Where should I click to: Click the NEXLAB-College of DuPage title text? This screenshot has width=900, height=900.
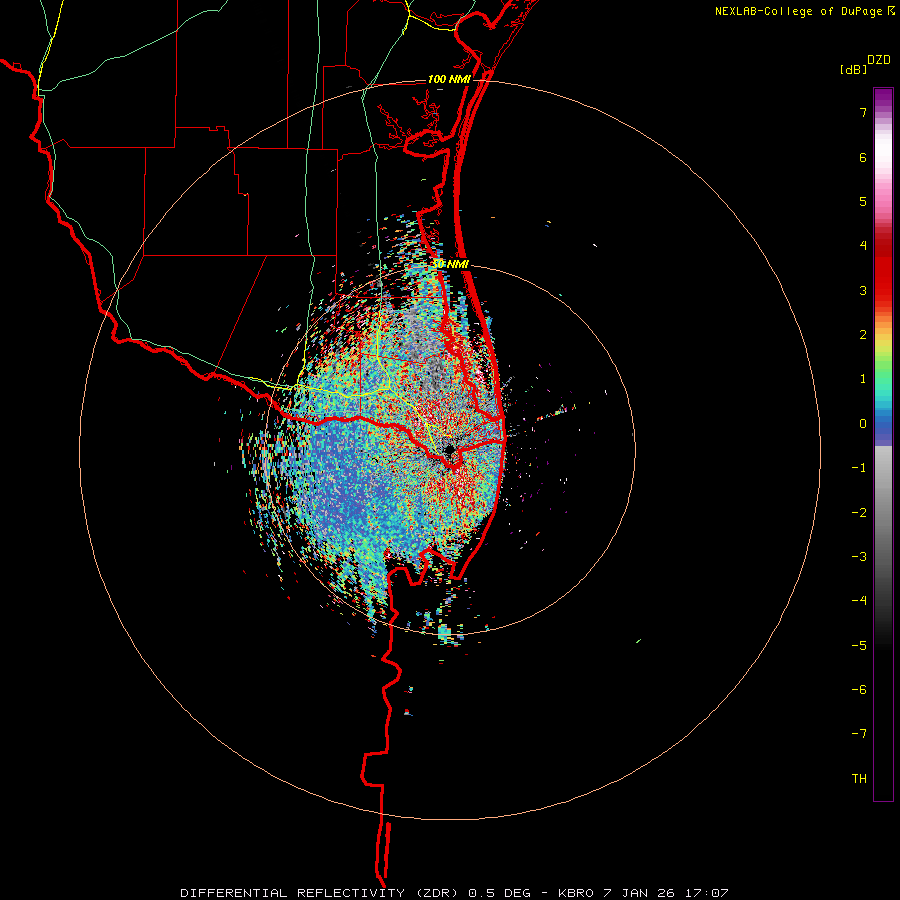800,11
